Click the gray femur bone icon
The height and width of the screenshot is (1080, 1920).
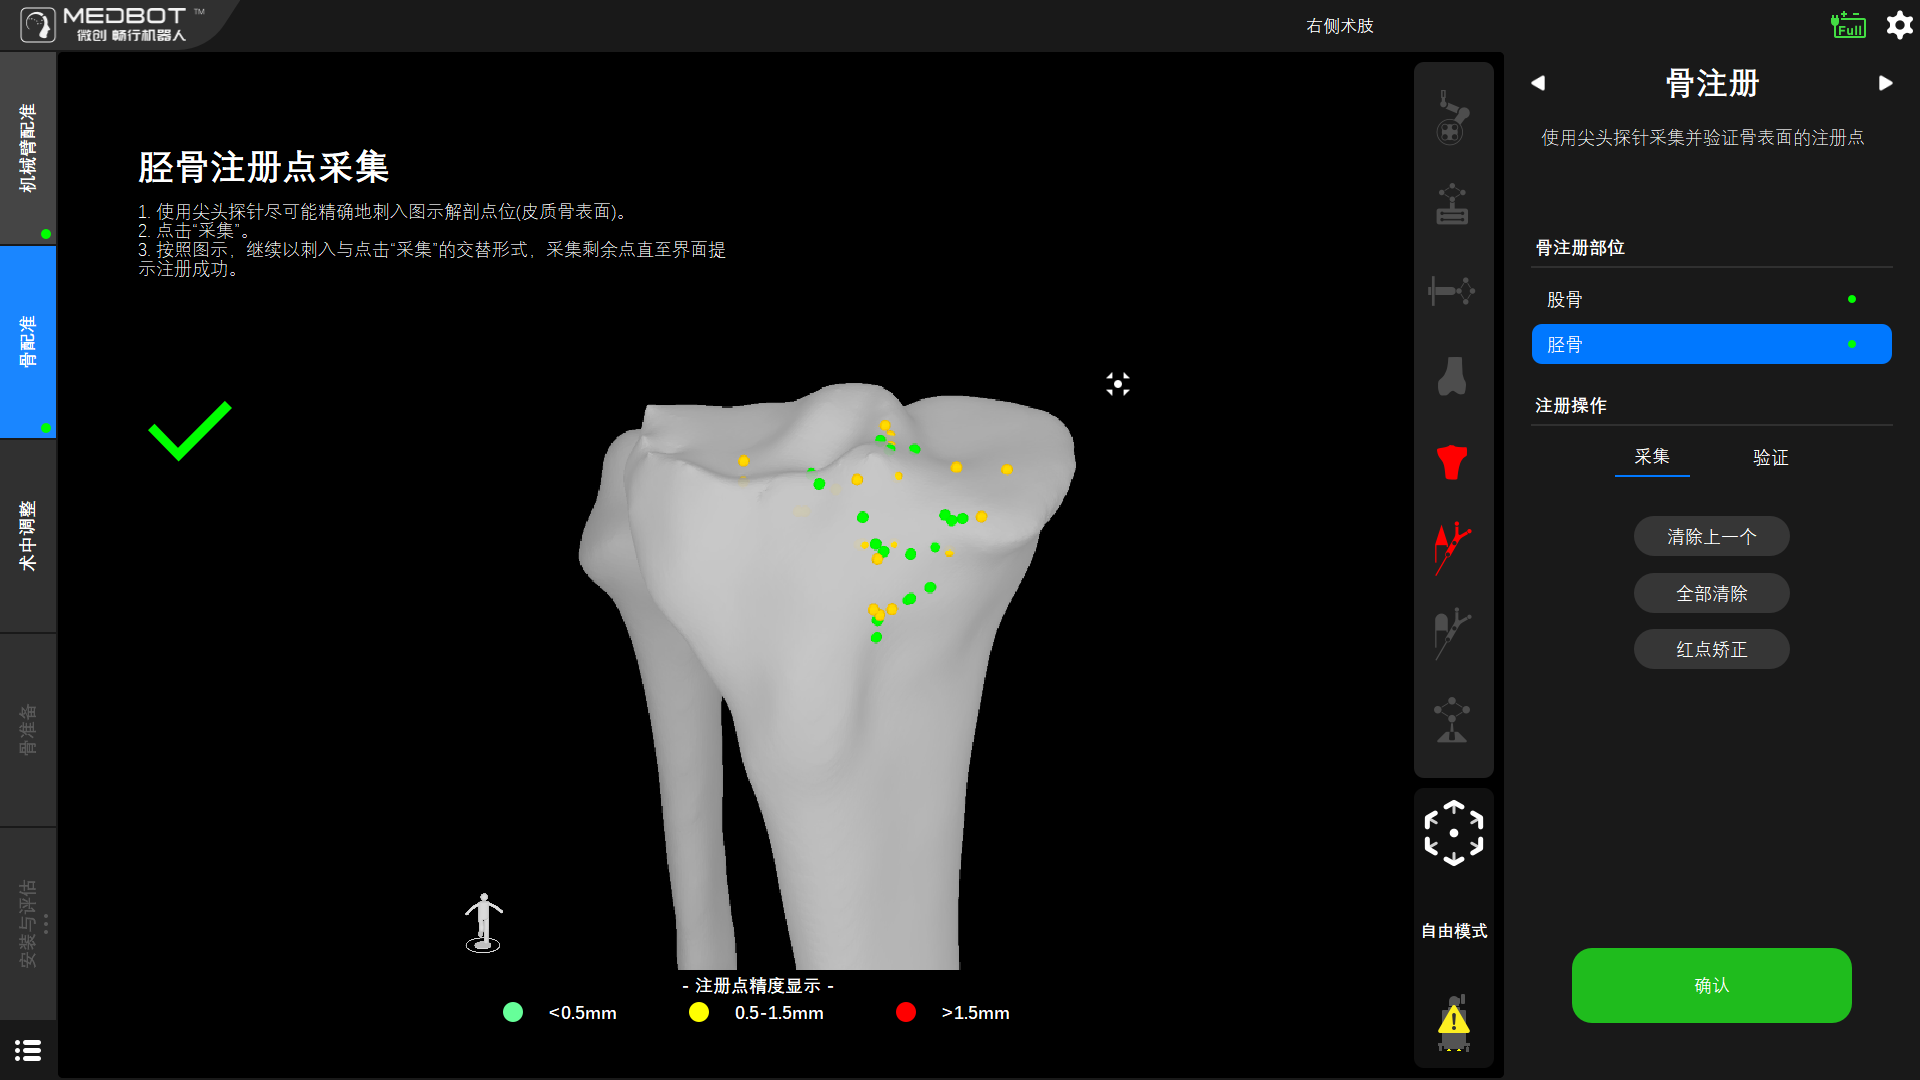click(1452, 377)
